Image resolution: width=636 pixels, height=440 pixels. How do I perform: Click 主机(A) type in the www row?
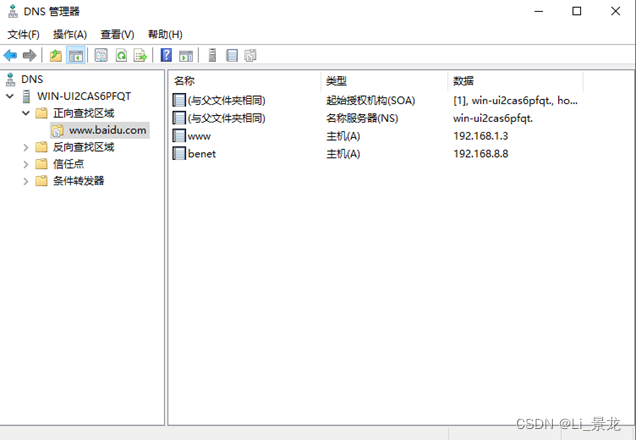(343, 136)
